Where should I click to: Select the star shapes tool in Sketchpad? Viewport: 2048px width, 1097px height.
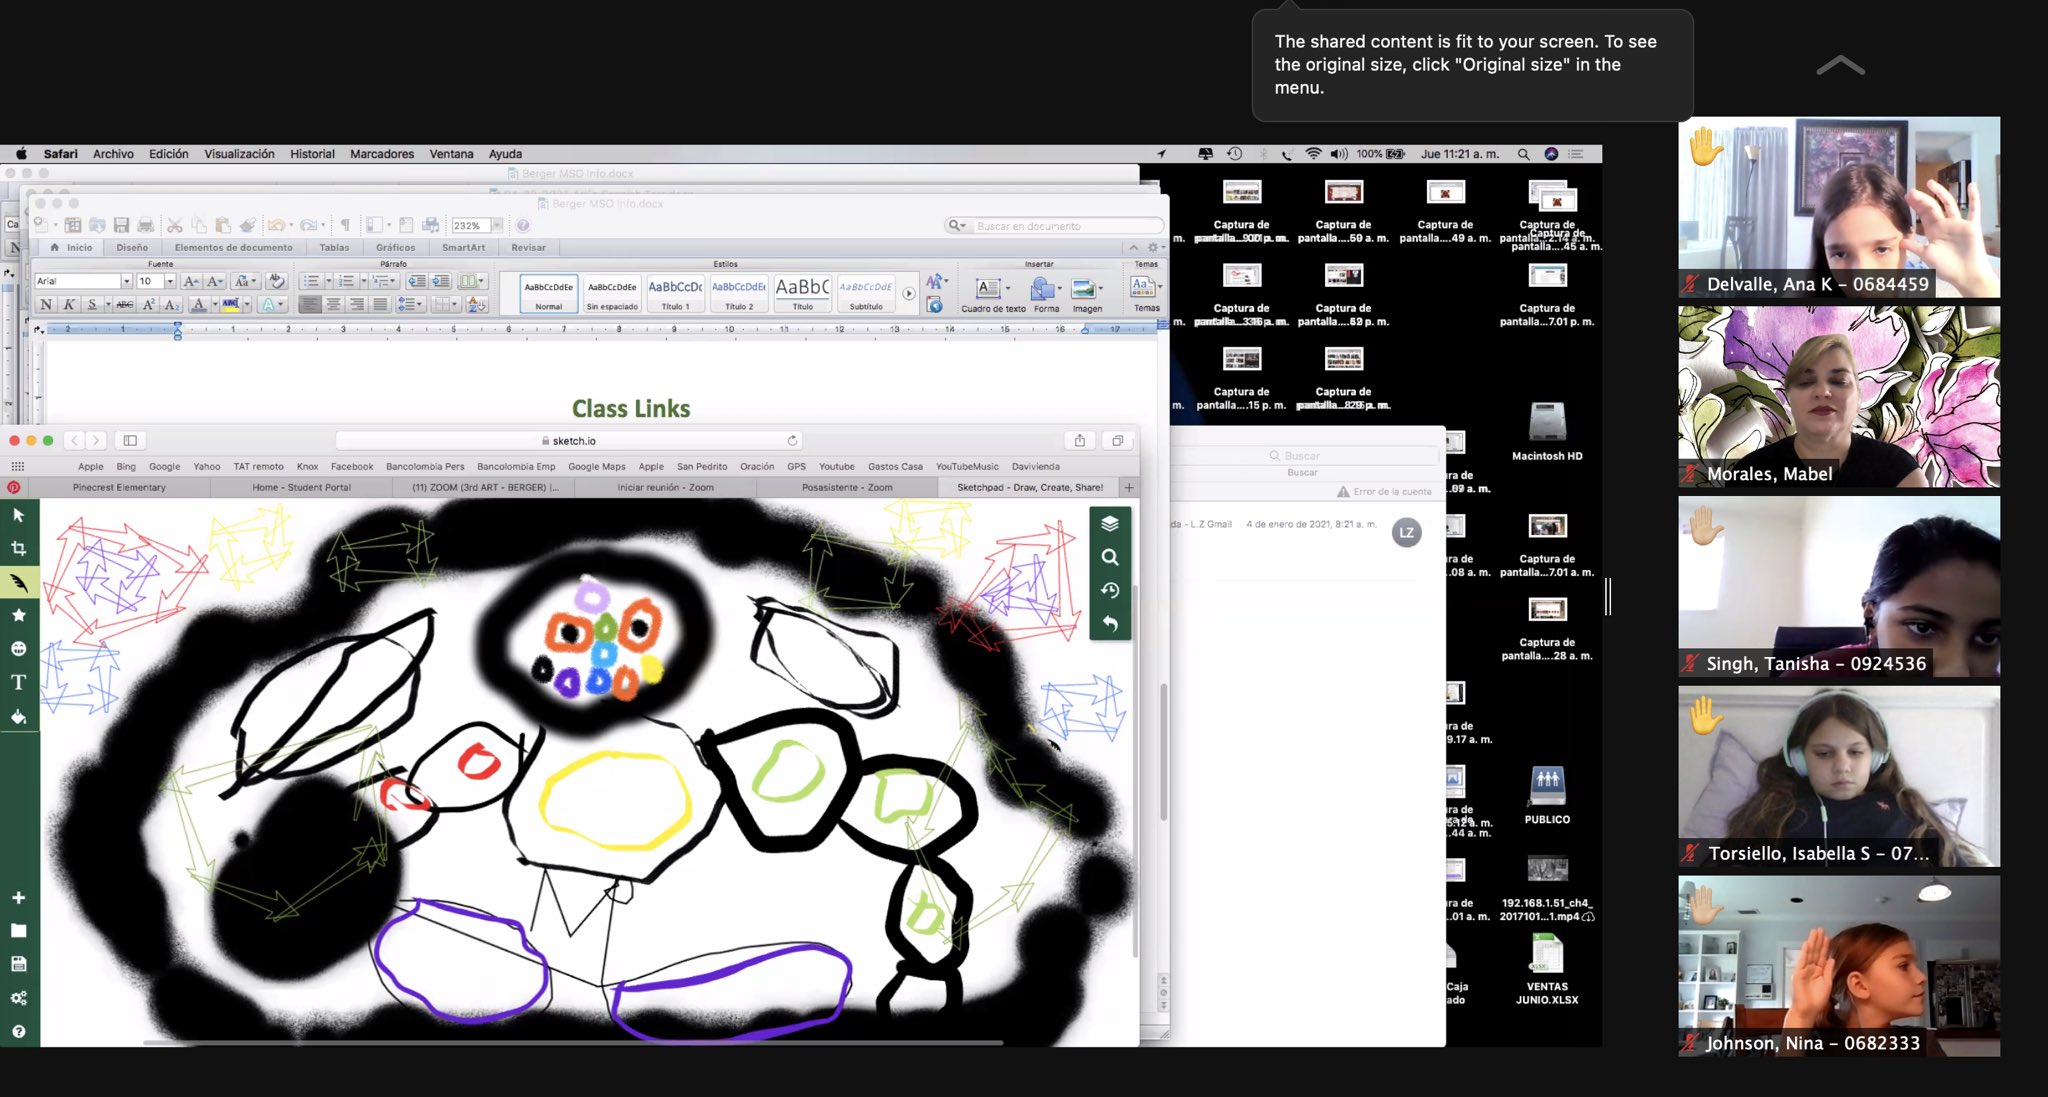(x=18, y=615)
